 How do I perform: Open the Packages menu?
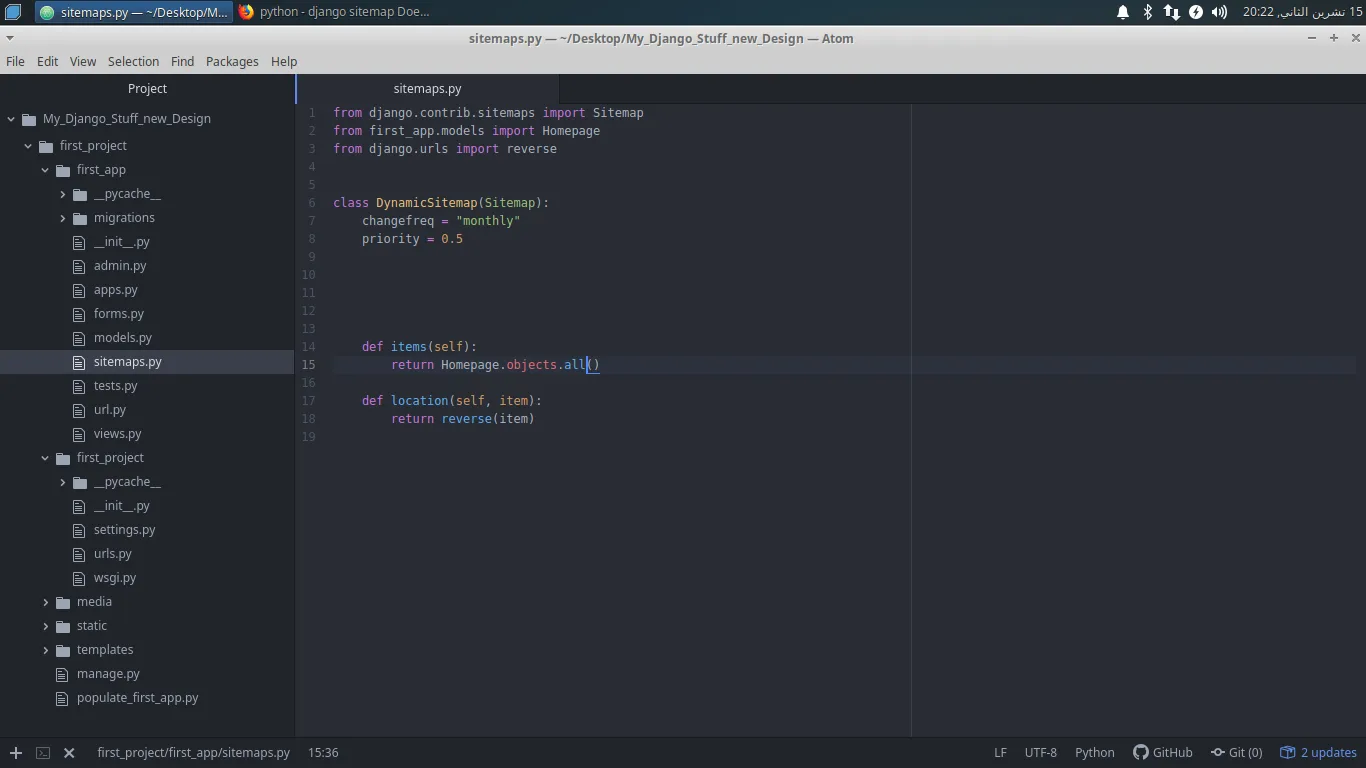pyautogui.click(x=232, y=61)
